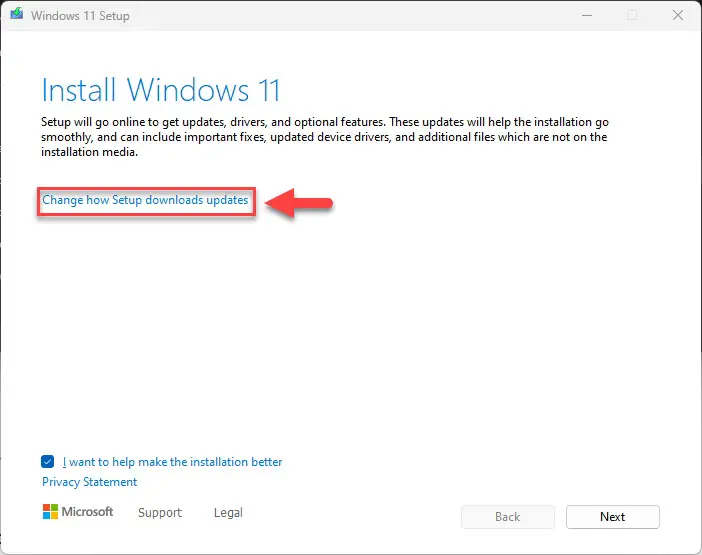
Task: Open the Privacy Statement link
Action: pos(90,482)
